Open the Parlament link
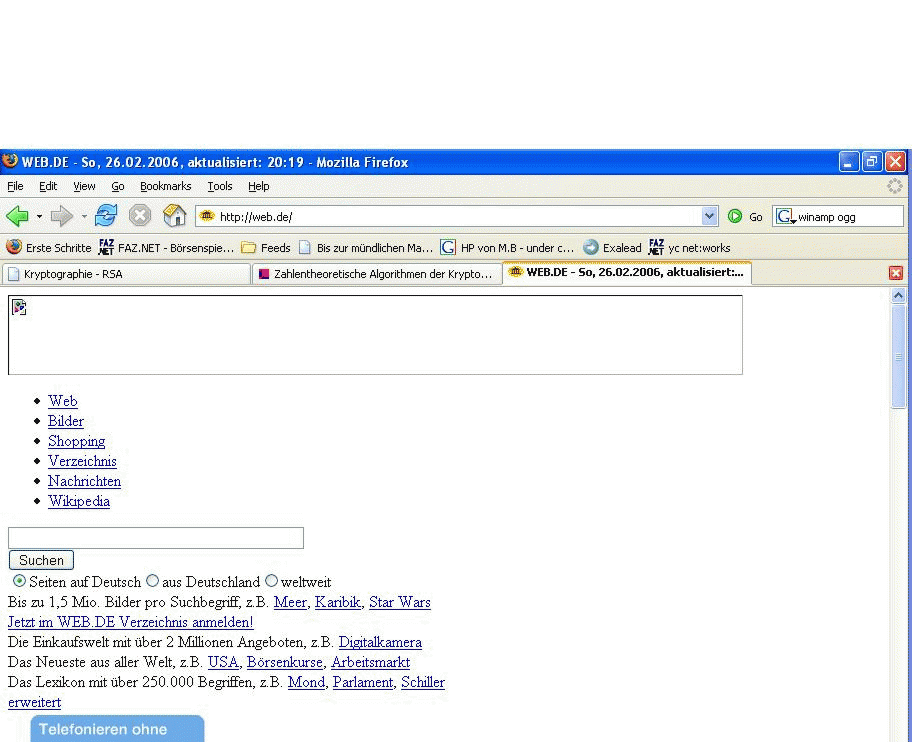The image size is (912, 742). pos(363,682)
